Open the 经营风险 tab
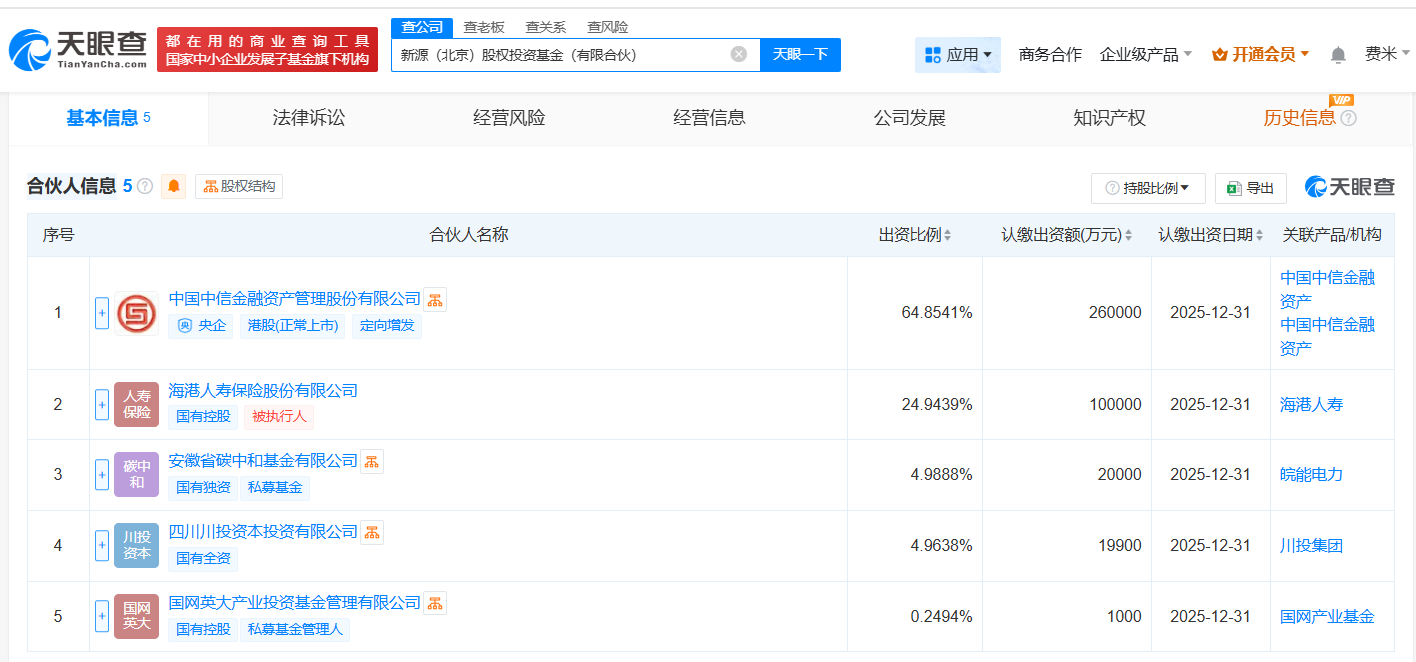The image size is (1416, 662). (509, 118)
